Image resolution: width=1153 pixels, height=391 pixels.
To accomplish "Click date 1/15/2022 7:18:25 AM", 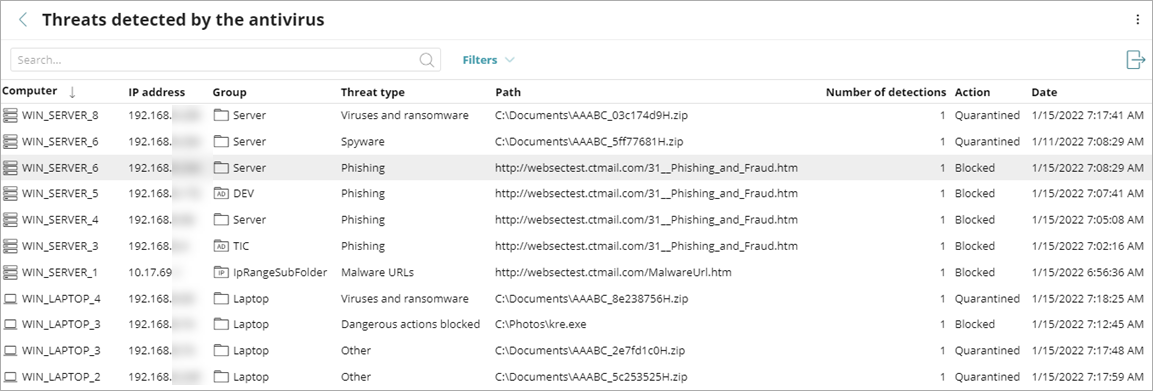I will point(1088,298).
